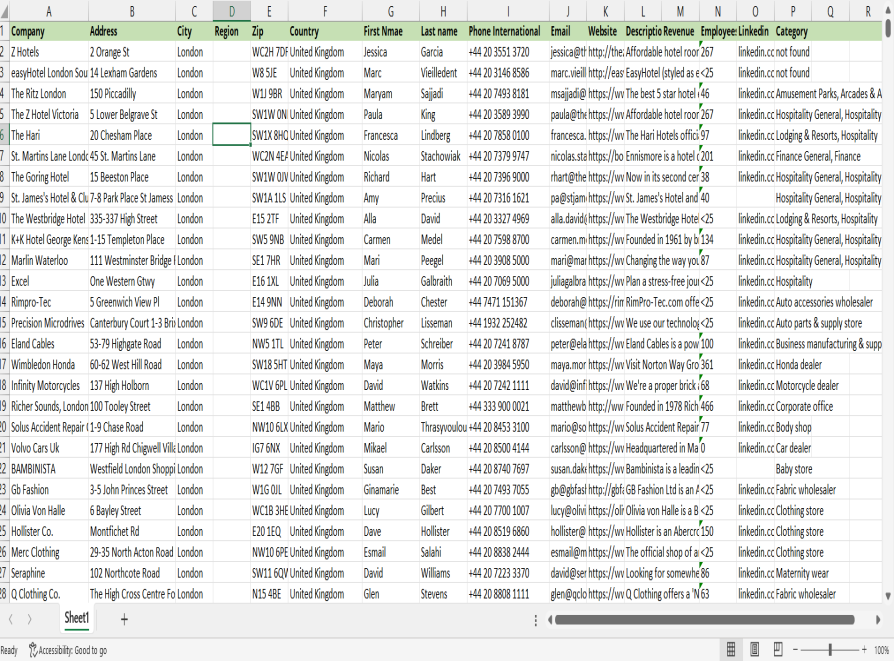
Task: Select the 'The Goring Hotel' cell
Action: (x=49, y=177)
